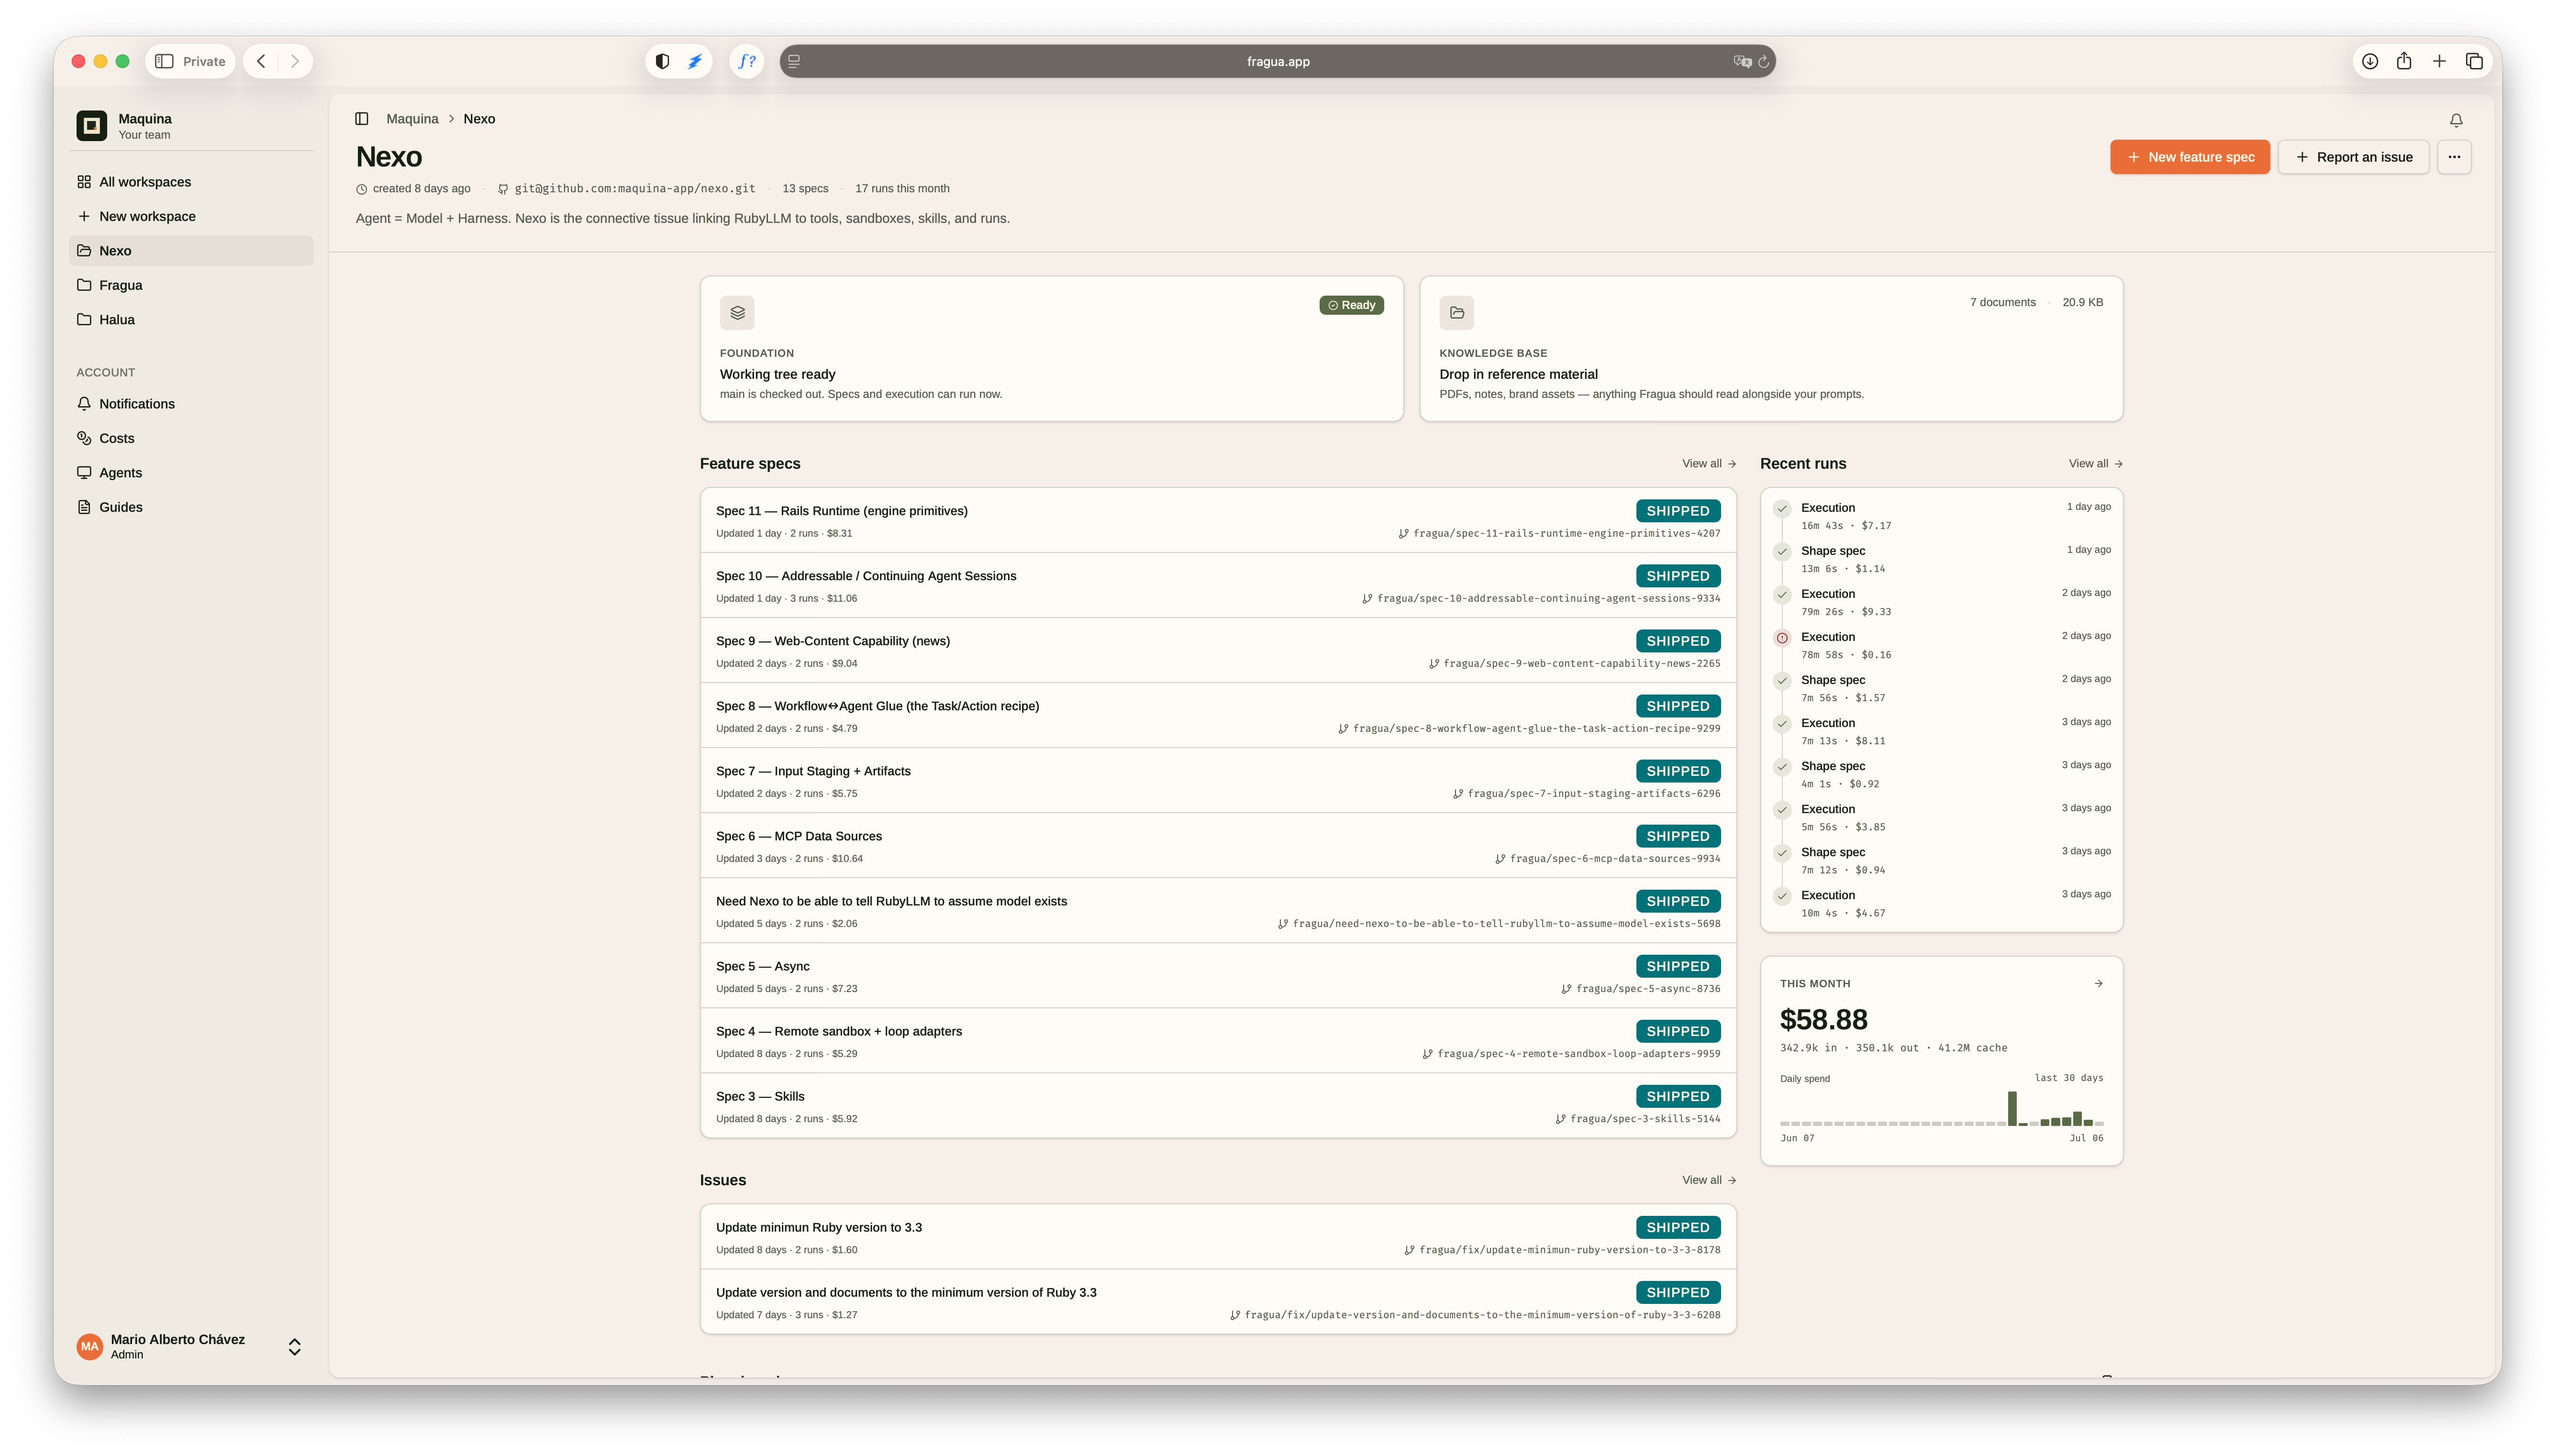2556x1456 pixels.
Task: Click the Maquina team logo icon
Action: click(x=91, y=125)
